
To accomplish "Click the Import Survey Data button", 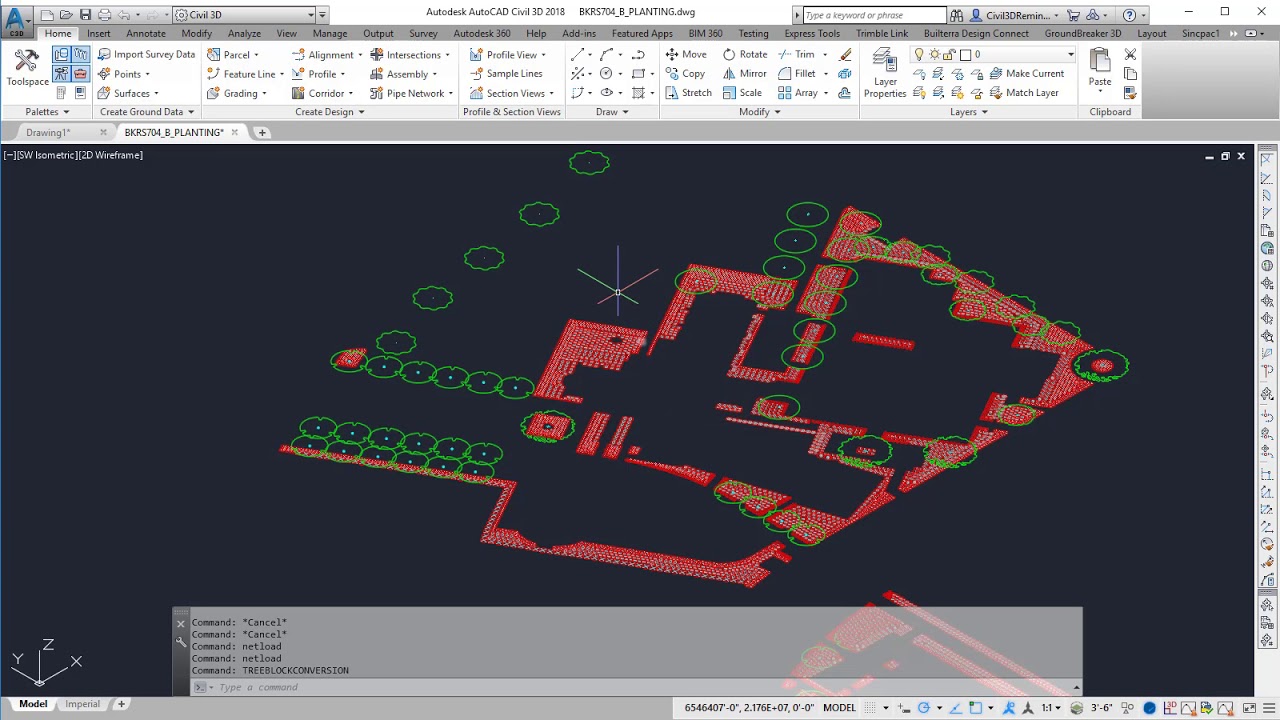I will (146, 54).
